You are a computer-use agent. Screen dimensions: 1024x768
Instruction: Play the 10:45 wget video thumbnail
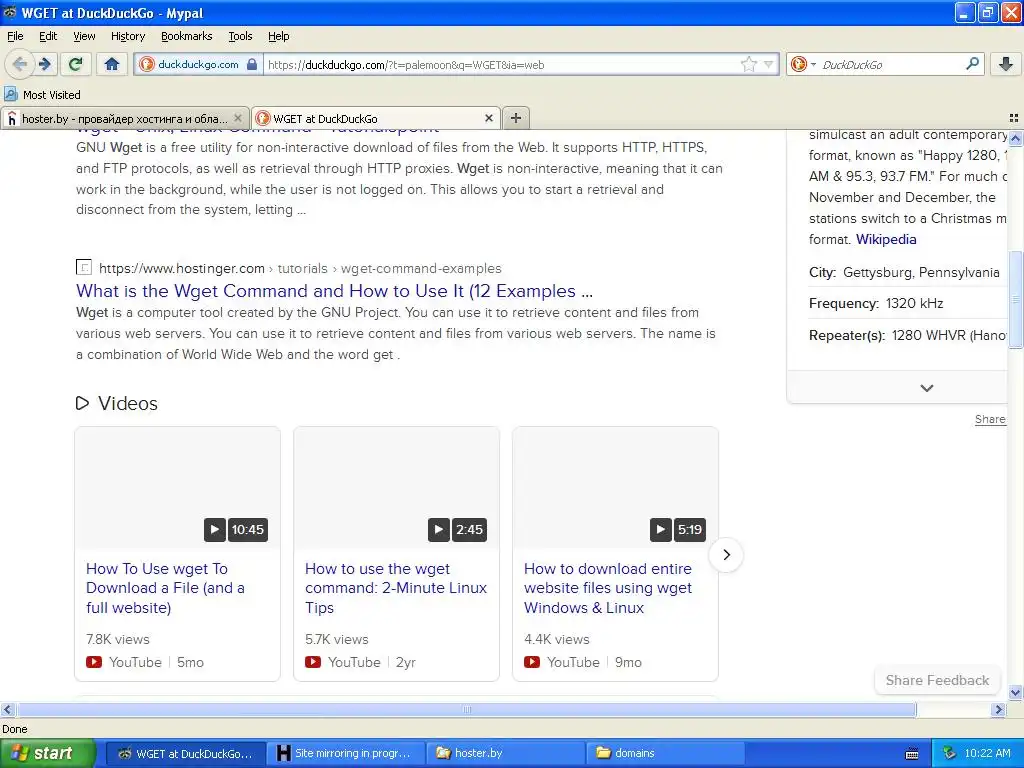178,488
